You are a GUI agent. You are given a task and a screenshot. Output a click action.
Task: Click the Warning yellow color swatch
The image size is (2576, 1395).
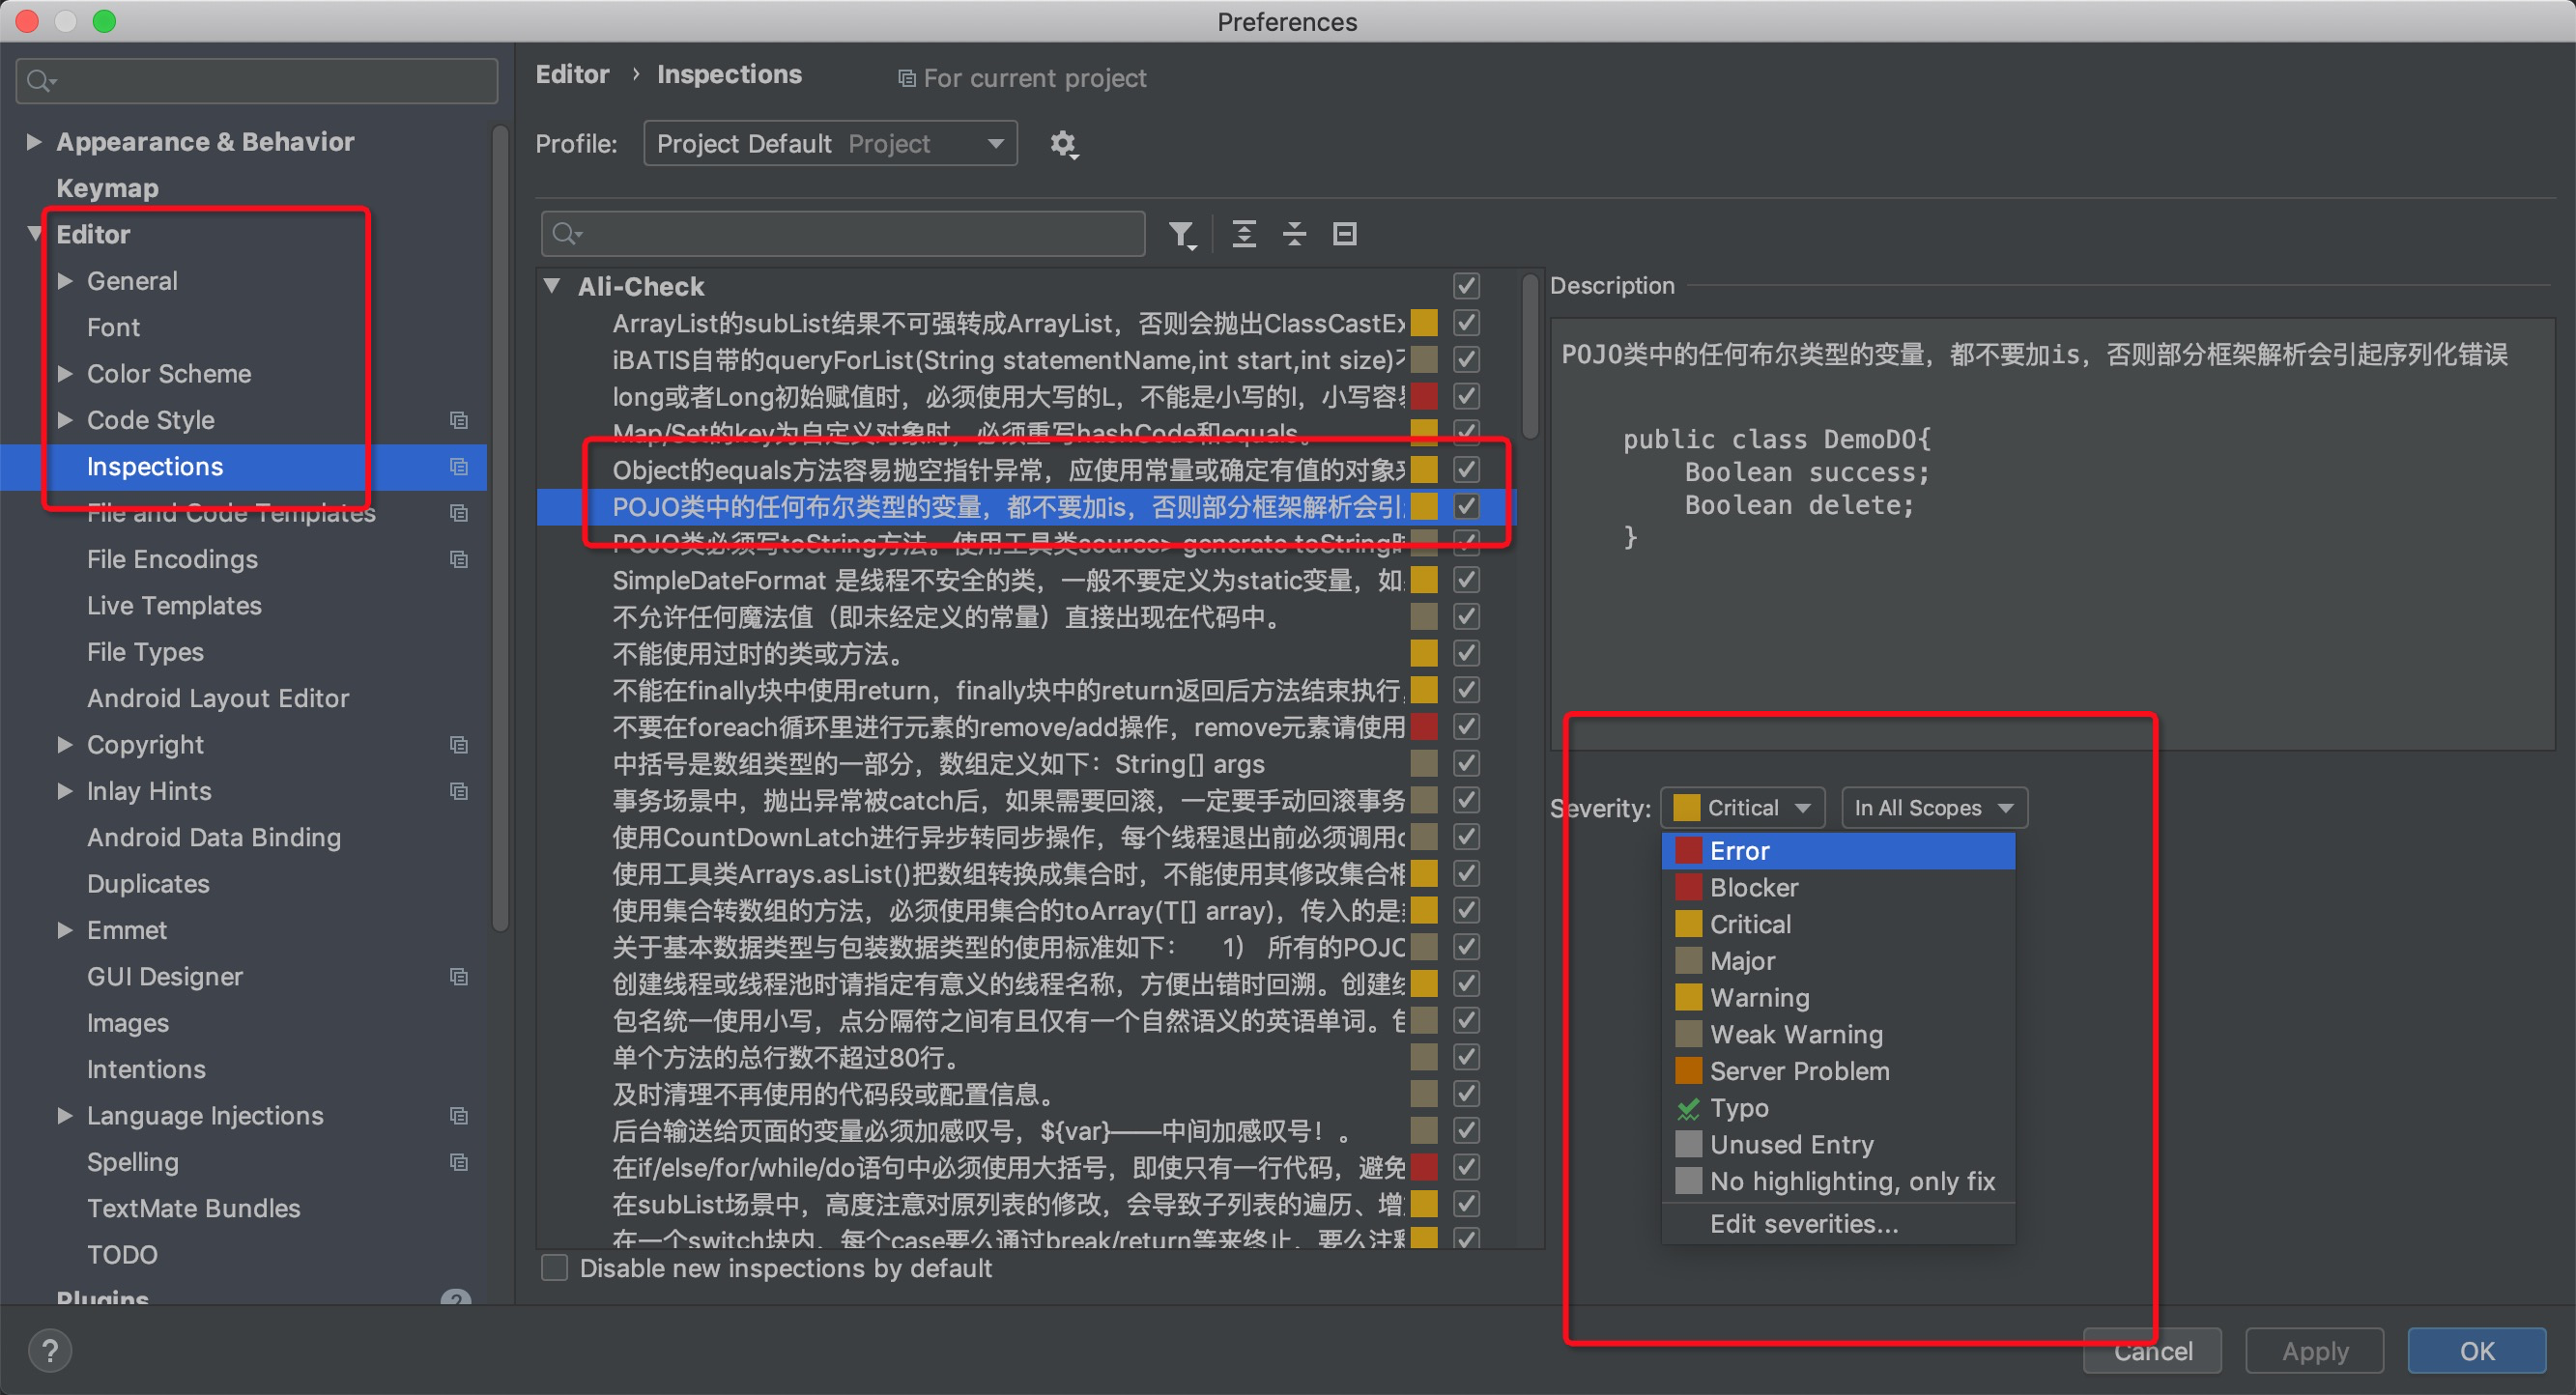1688,997
